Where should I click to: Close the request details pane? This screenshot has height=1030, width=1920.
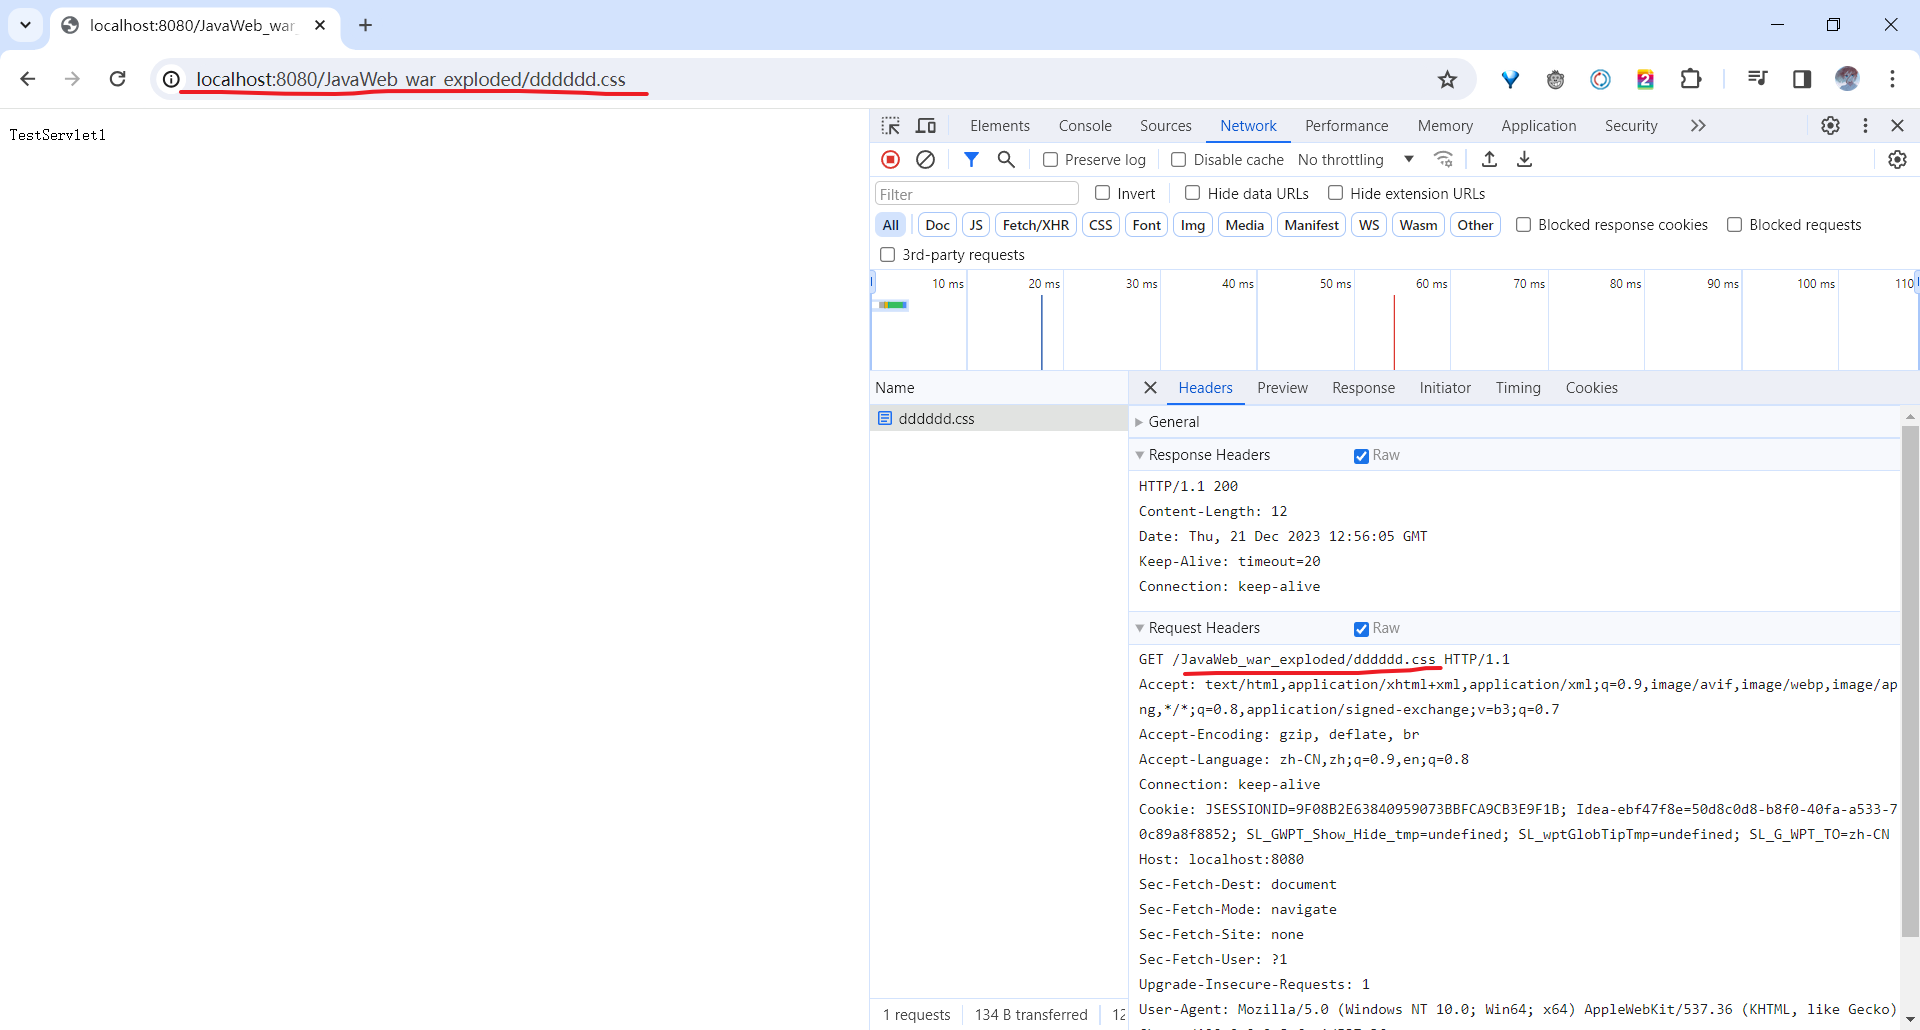tap(1150, 388)
